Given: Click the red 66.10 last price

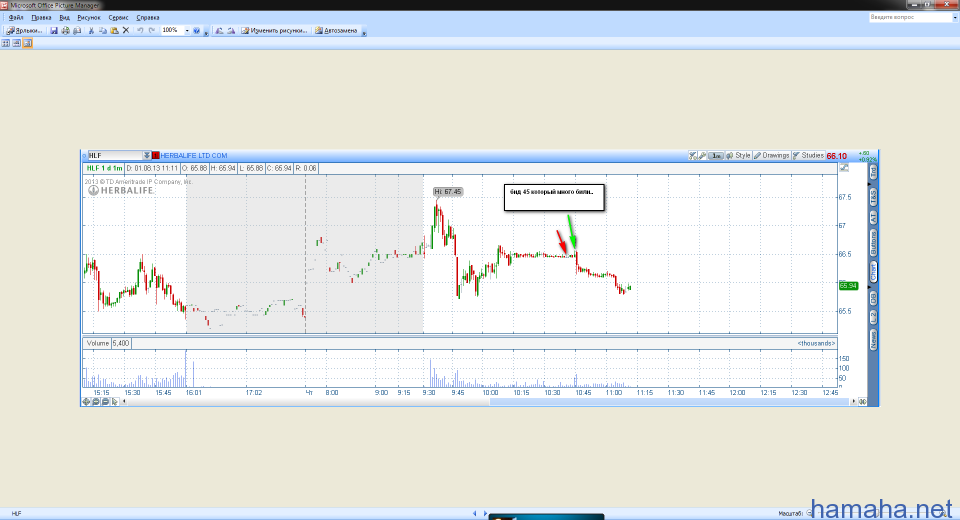Looking at the screenshot, I should [x=837, y=156].
